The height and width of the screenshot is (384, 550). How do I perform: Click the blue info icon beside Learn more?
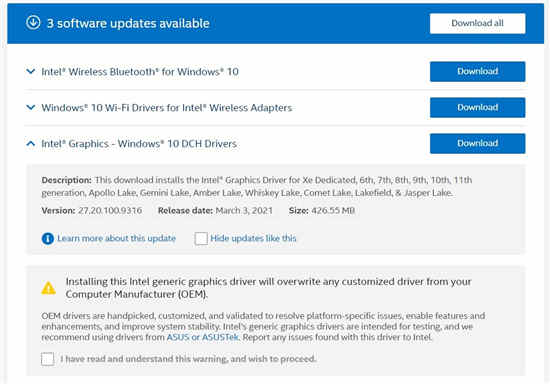tap(48, 238)
